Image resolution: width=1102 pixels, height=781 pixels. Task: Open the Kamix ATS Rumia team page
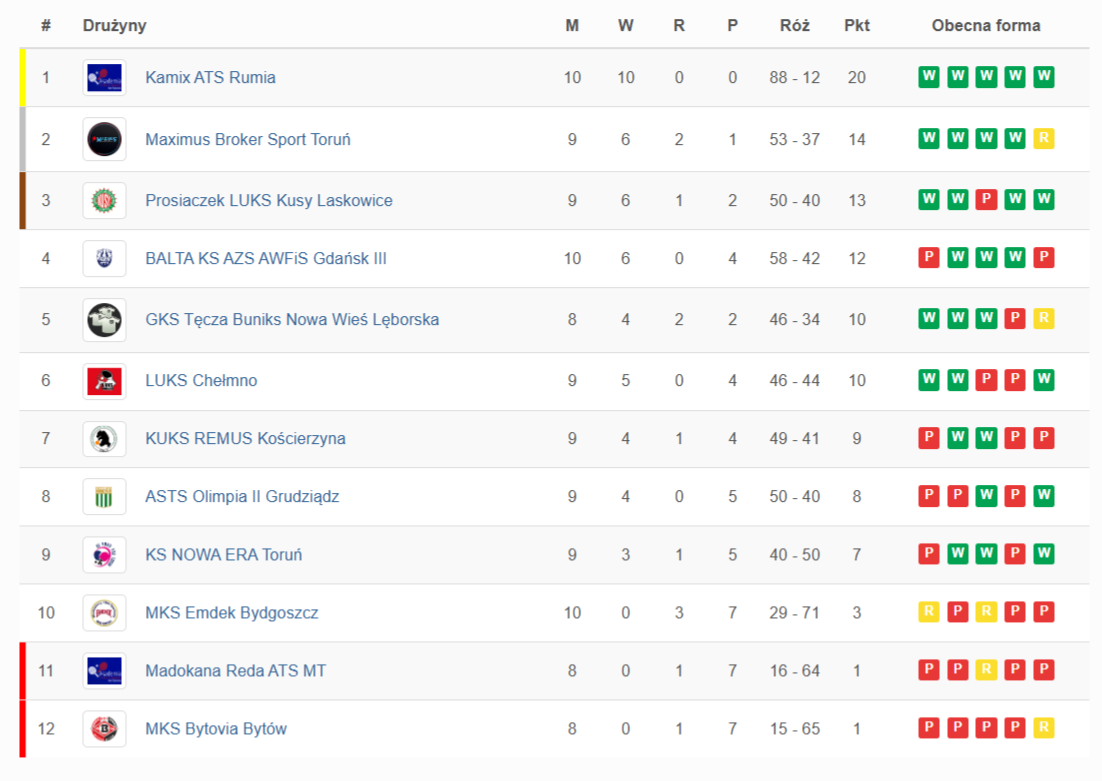coord(210,78)
